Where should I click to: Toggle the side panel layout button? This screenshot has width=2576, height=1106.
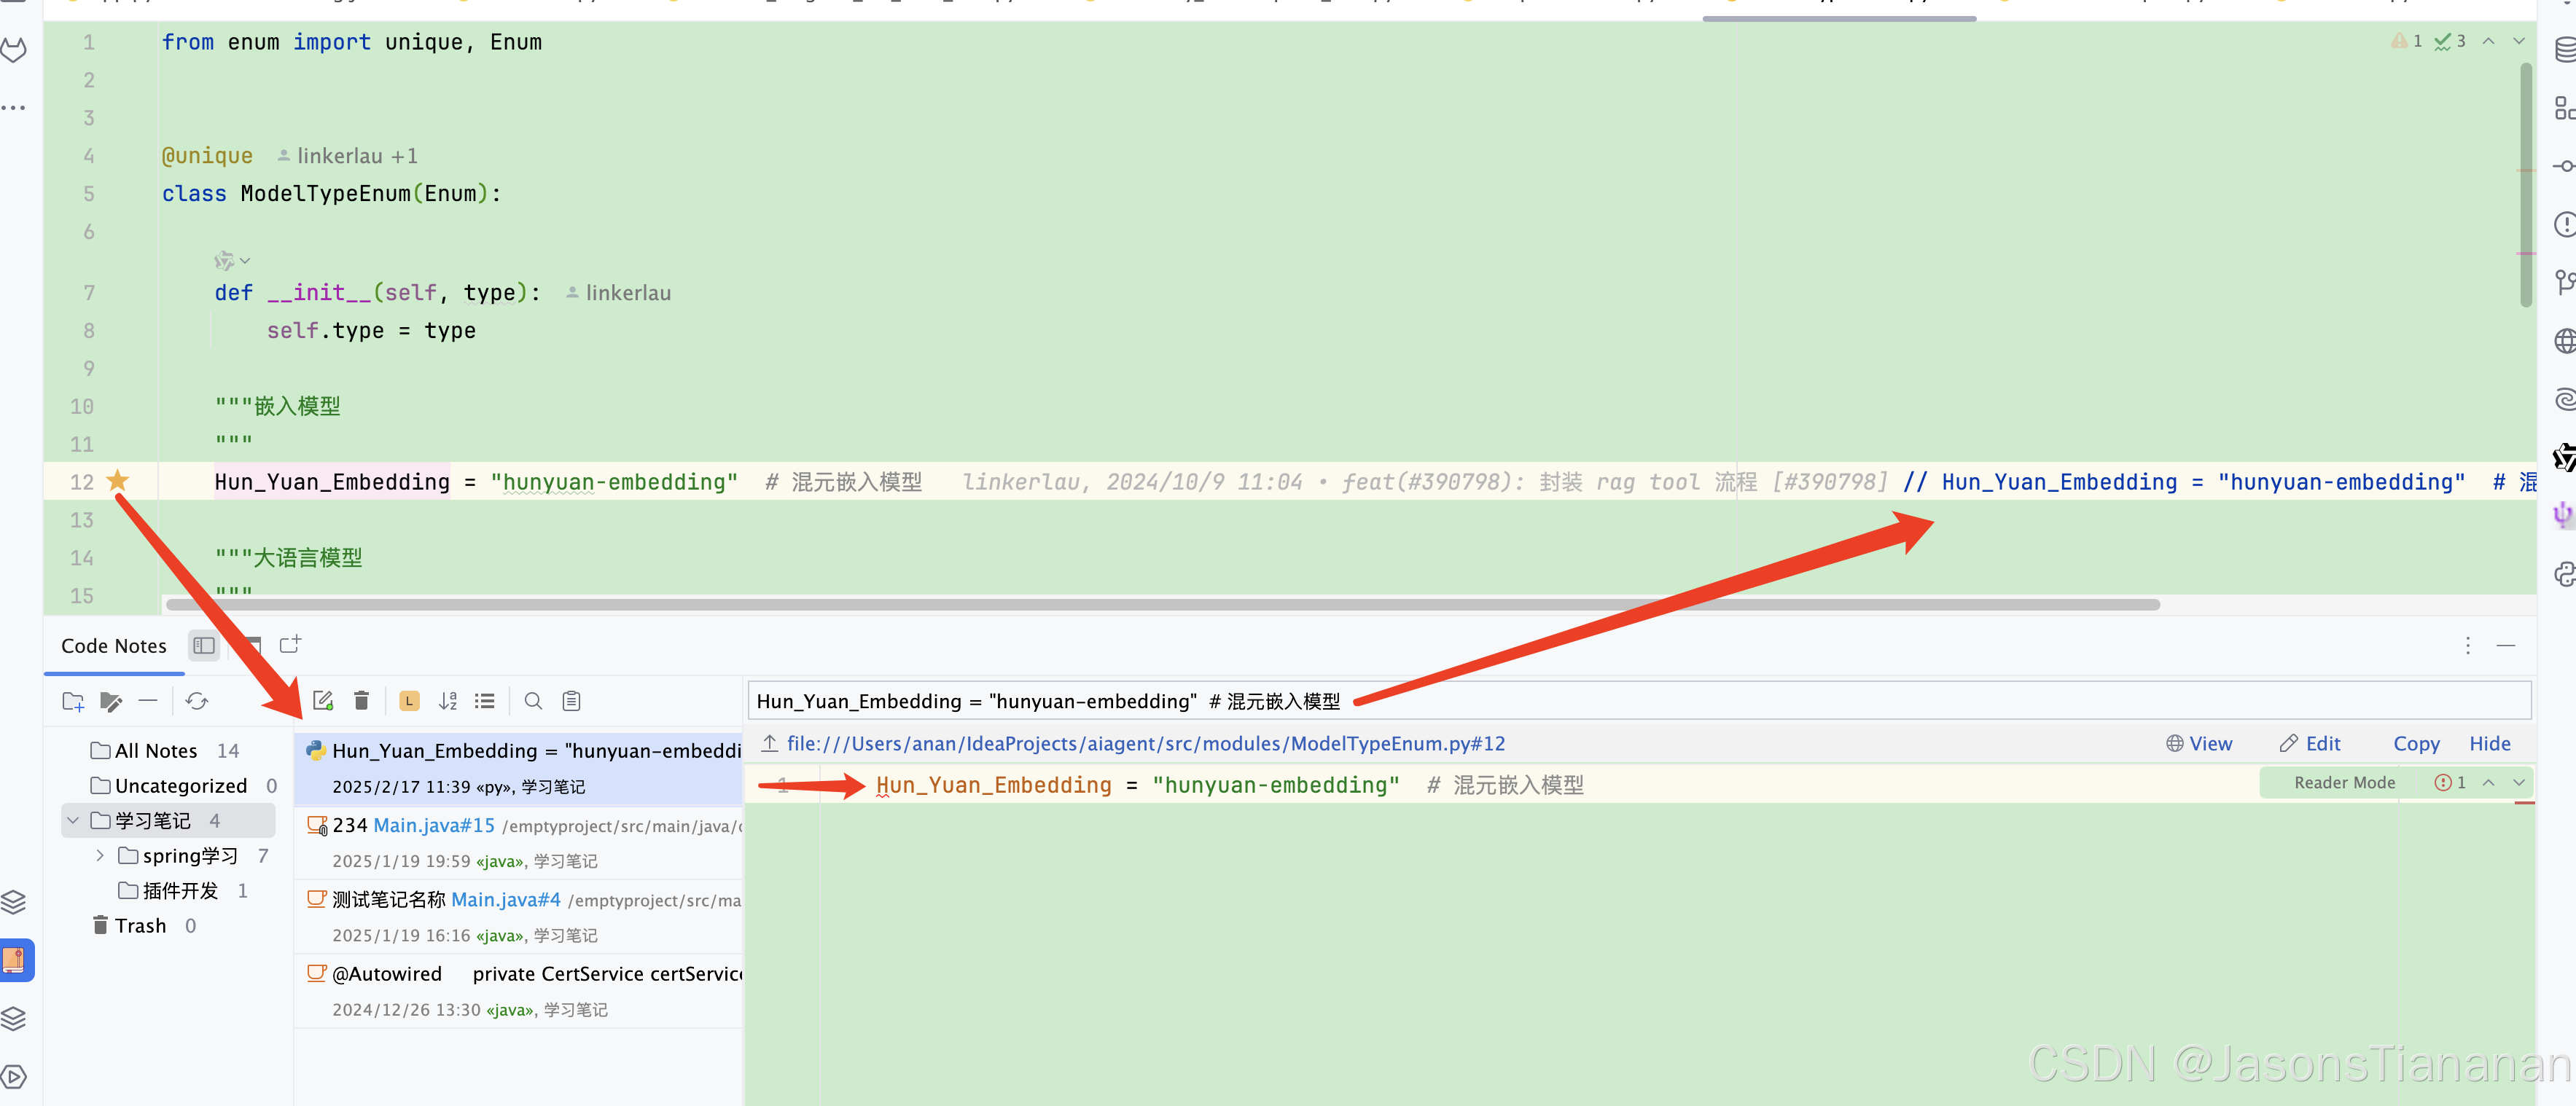pyautogui.click(x=204, y=645)
